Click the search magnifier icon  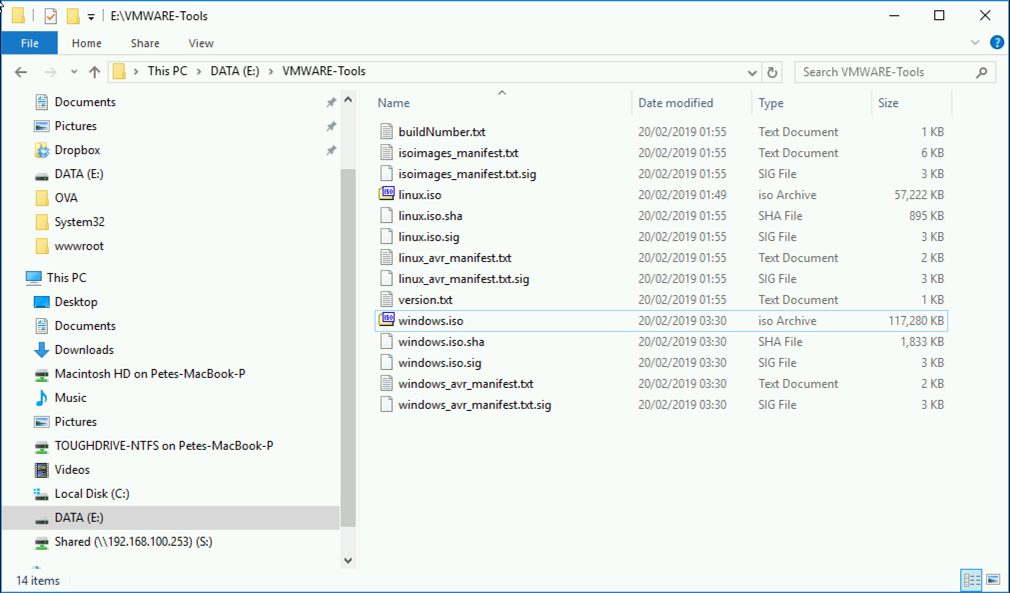(982, 72)
